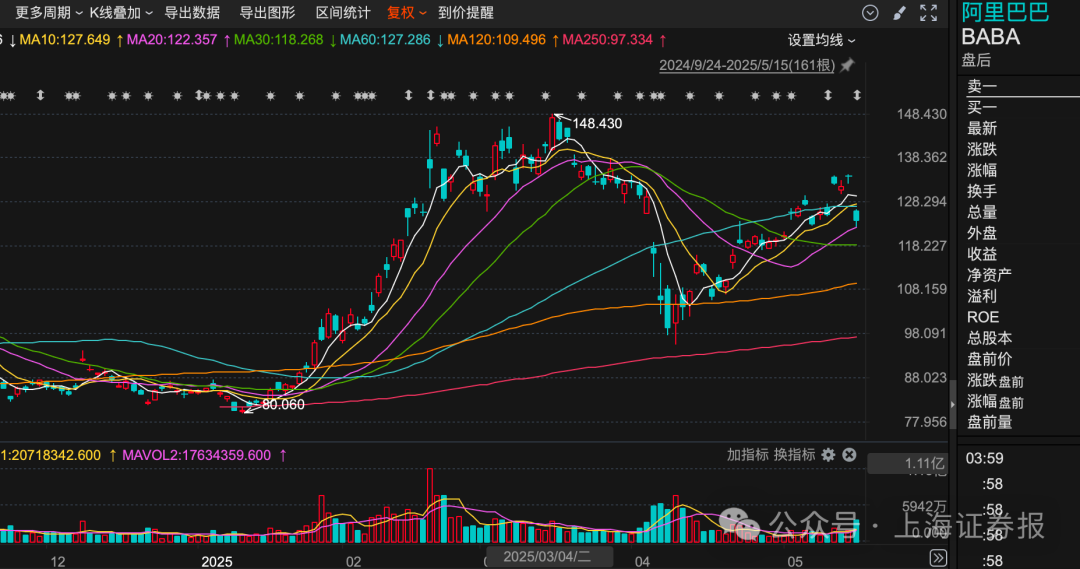This screenshot has height=569, width=1080.
Task: Click the 77.956 price axis label
Action: tap(925, 422)
